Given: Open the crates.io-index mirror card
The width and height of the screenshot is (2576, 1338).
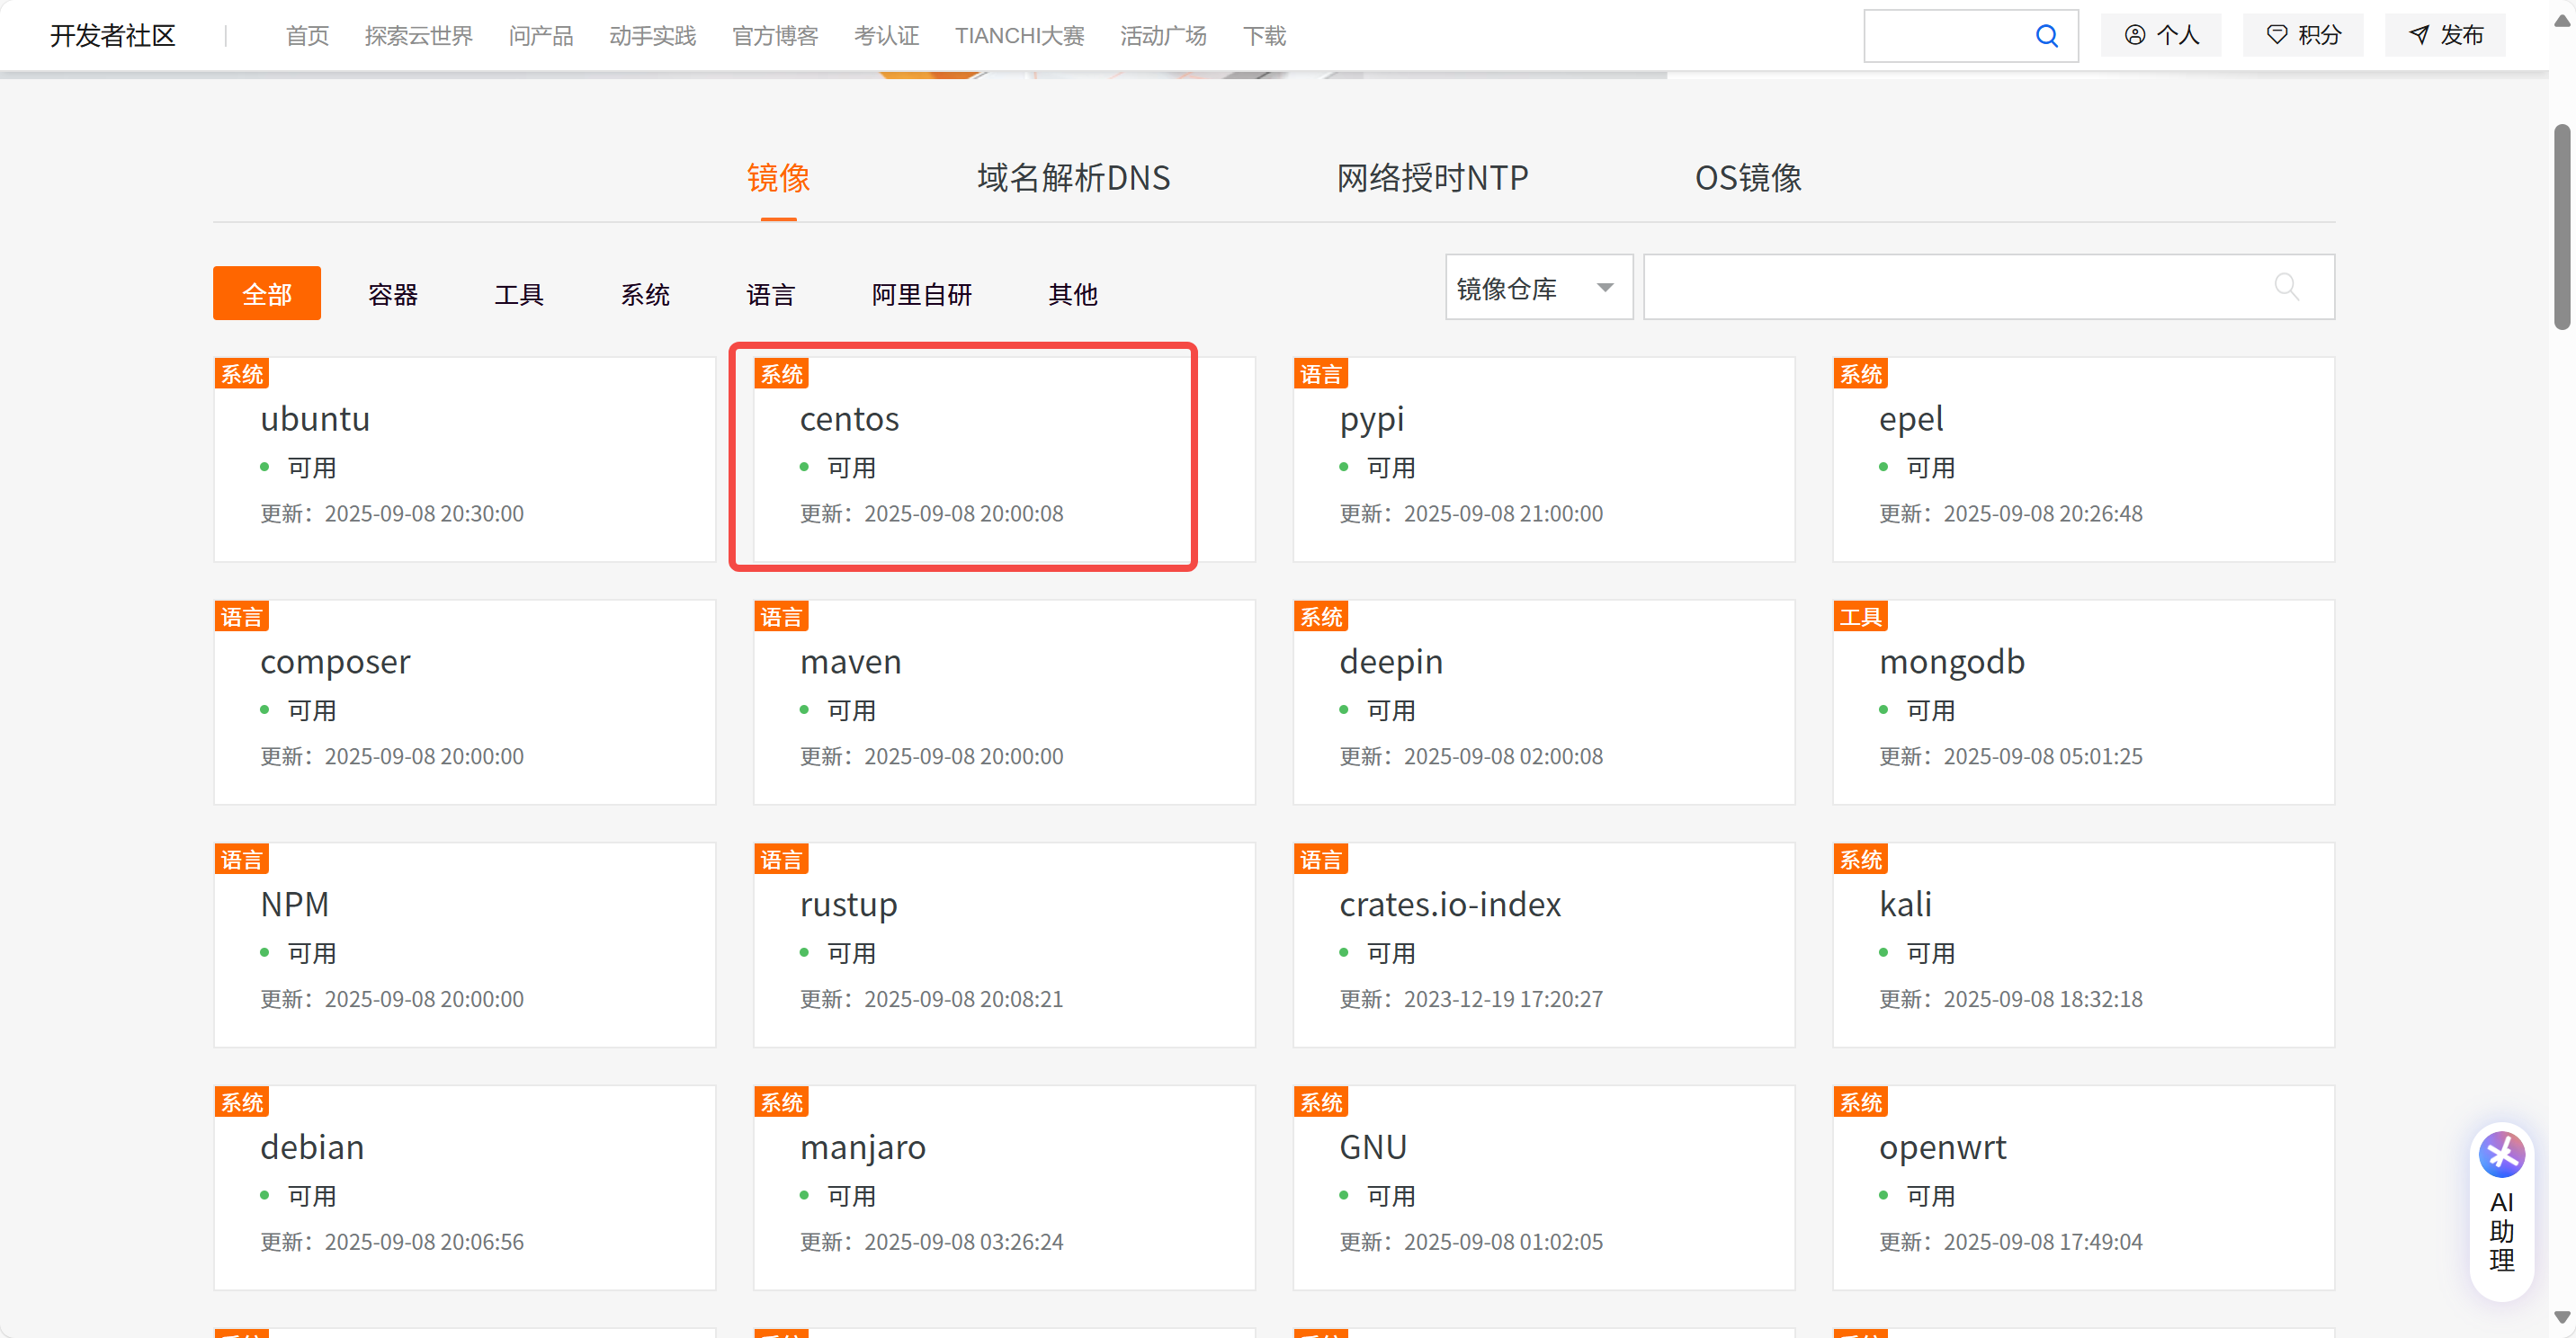Looking at the screenshot, I should 1544,945.
